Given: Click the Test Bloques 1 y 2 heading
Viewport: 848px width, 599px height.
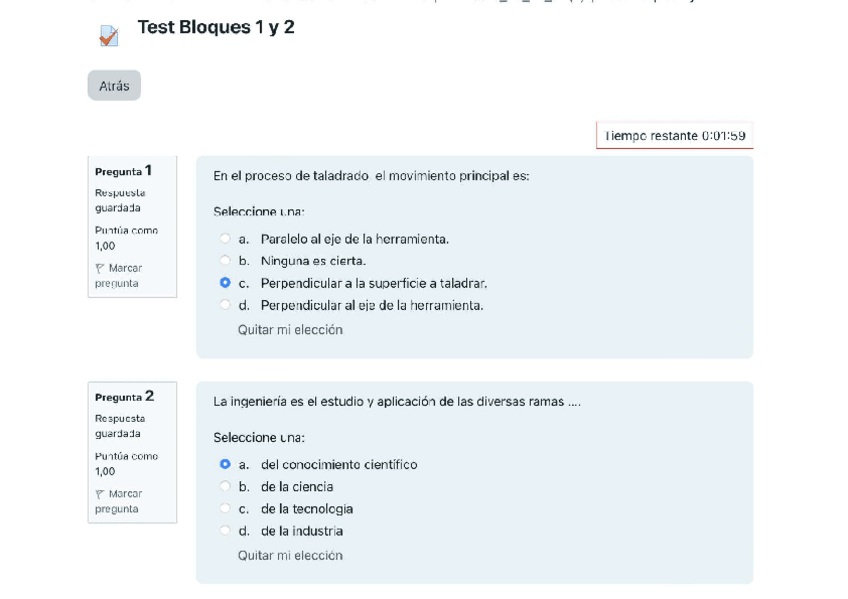Looking at the screenshot, I should coord(216,28).
